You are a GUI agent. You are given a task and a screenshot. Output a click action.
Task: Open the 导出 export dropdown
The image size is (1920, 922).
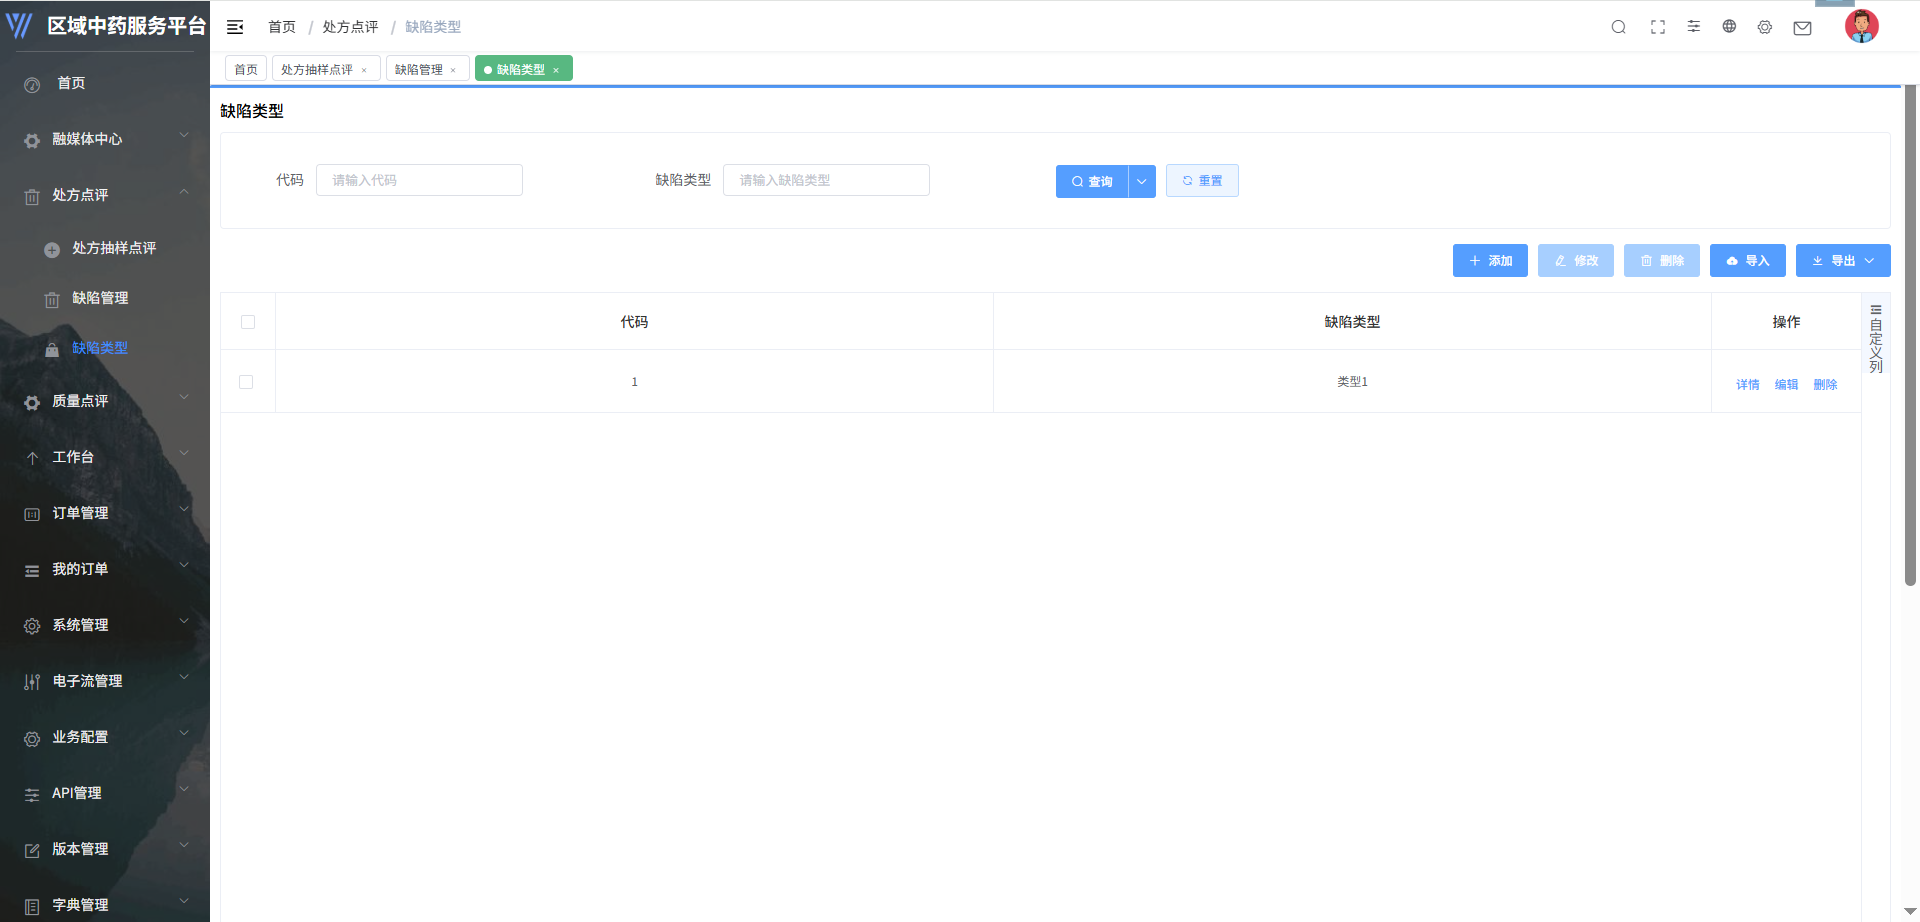[x=1843, y=260]
